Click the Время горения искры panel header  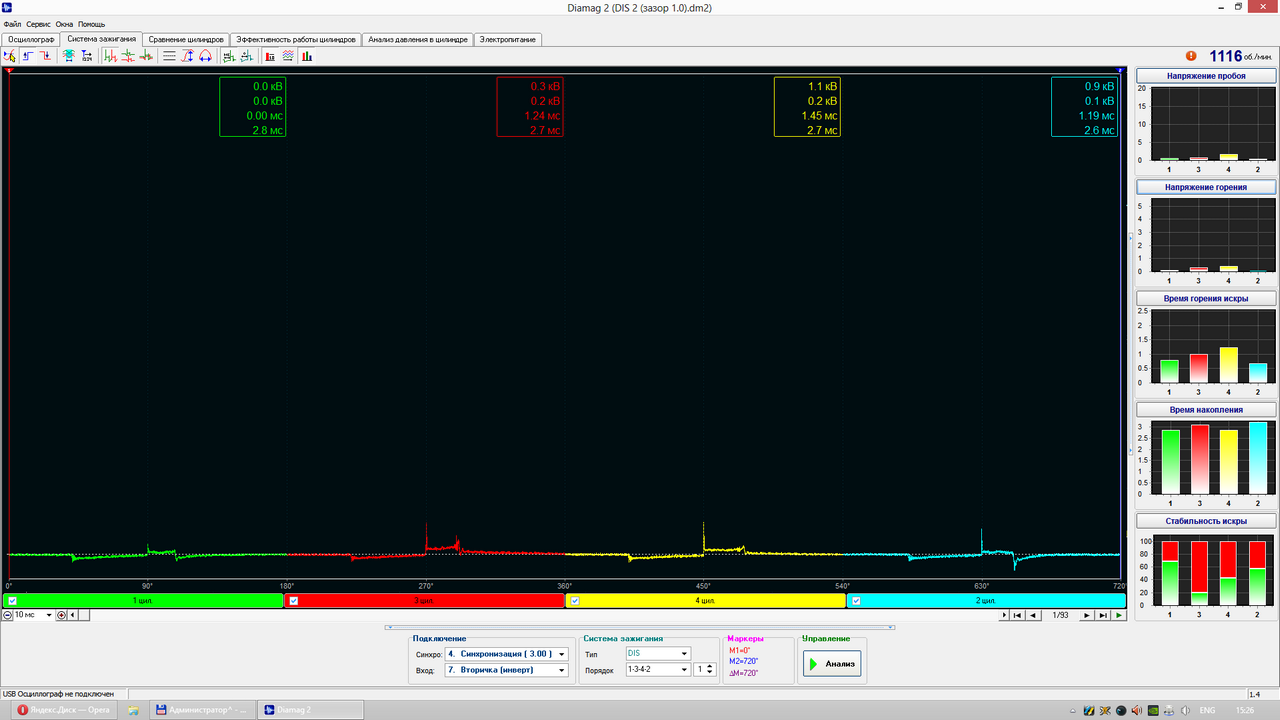click(x=1206, y=298)
